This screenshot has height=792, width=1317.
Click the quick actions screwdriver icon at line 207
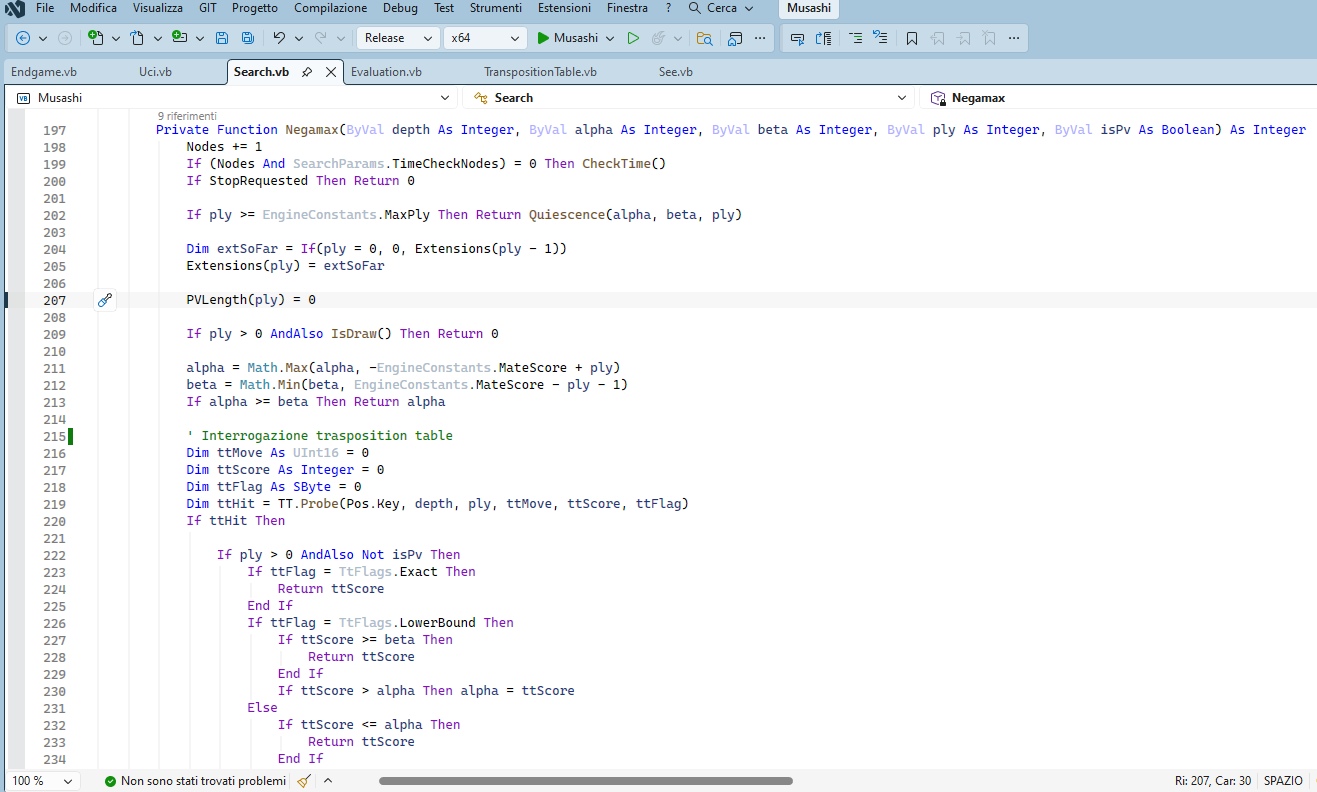pyautogui.click(x=105, y=299)
